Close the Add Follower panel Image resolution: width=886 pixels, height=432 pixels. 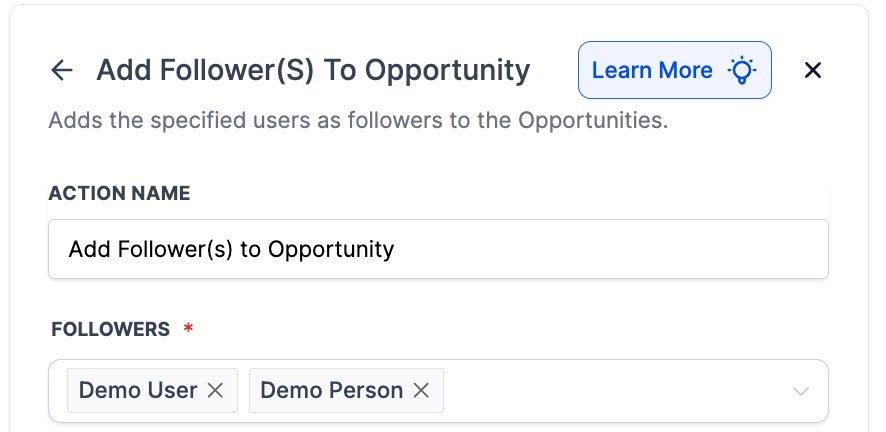pyautogui.click(x=813, y=70)
